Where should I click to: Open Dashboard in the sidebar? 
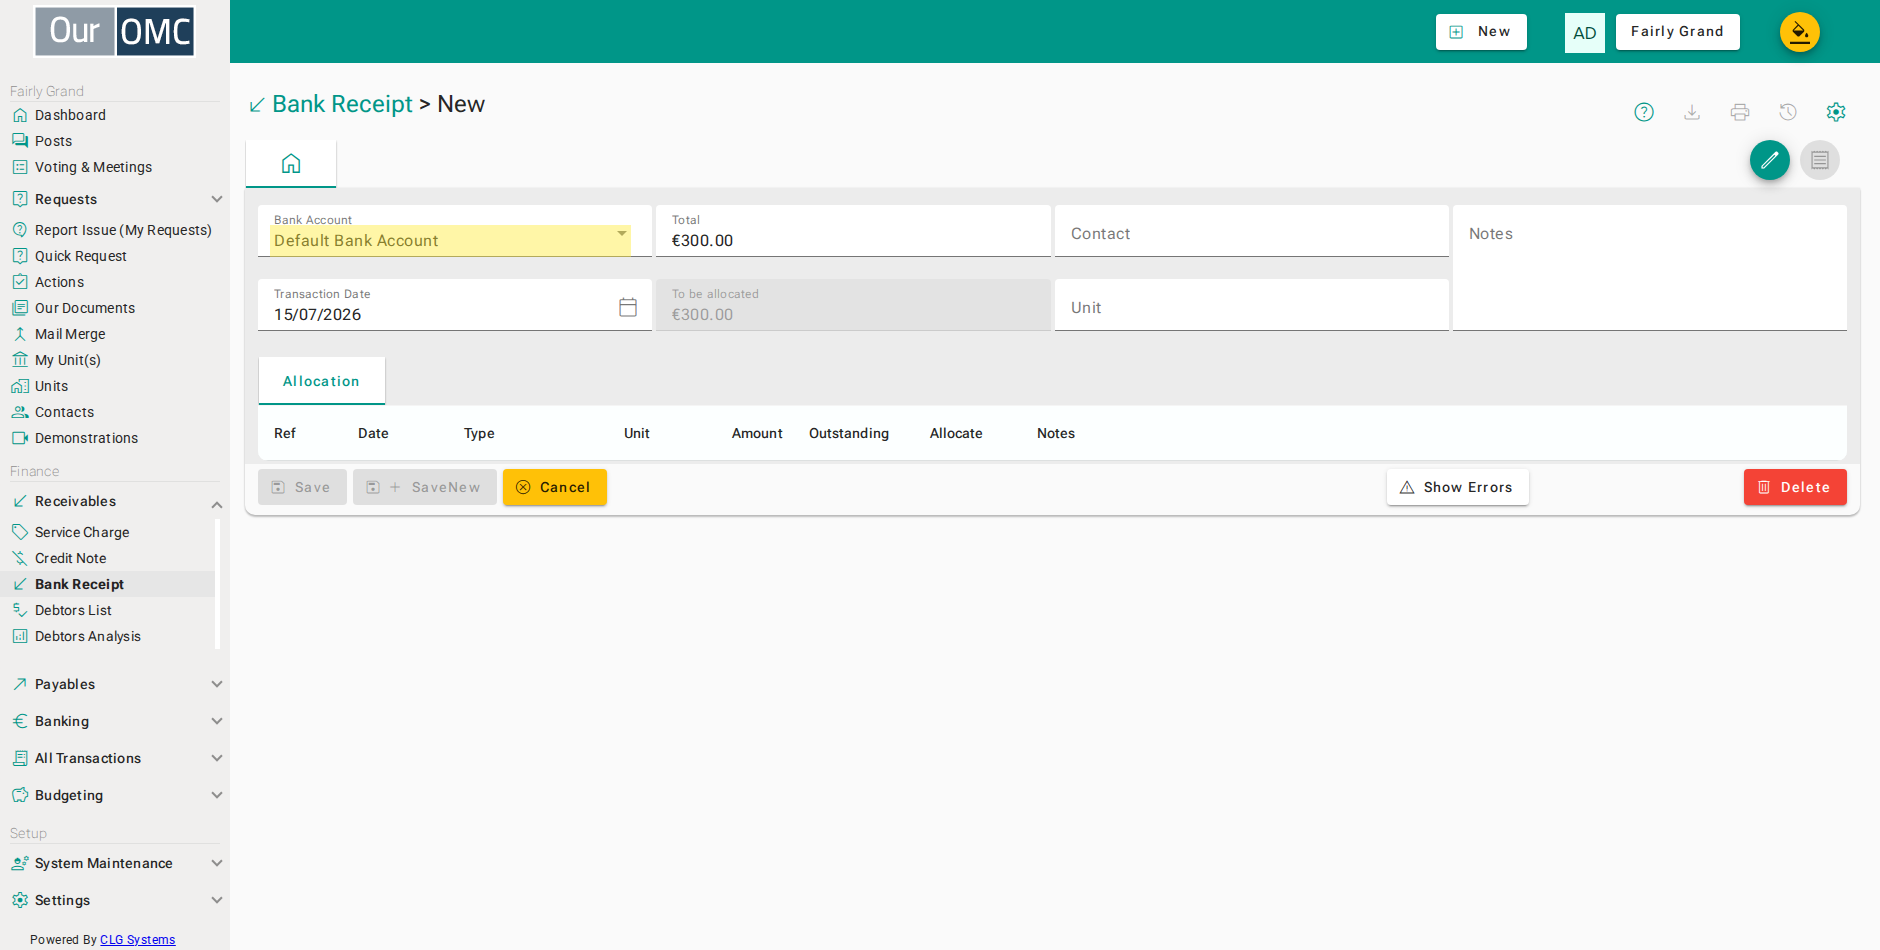point(70,115)
